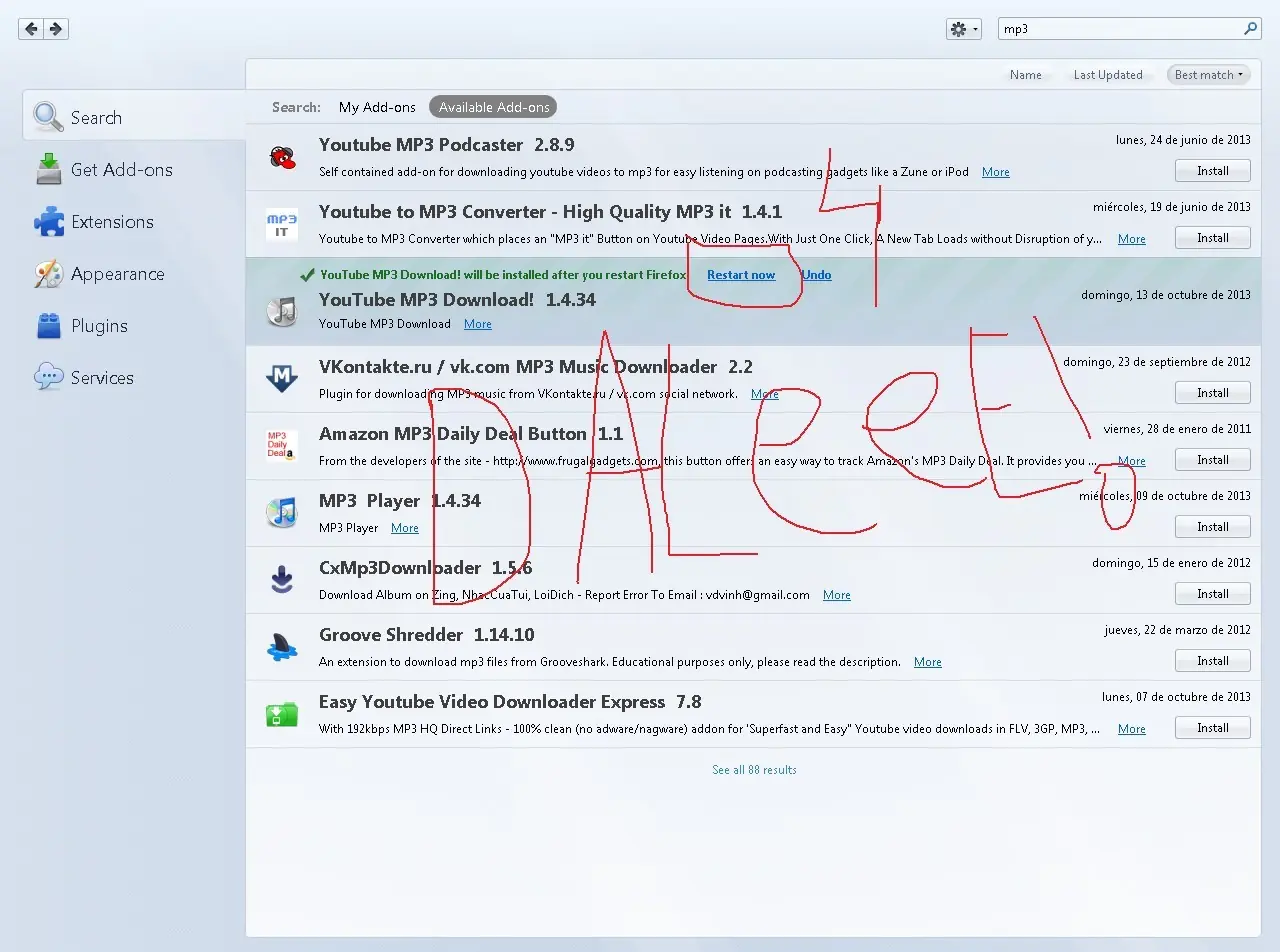Image resolution: width=1280 pixels, height=952 pixels.
Task: Show more about VKontakte MP3 Music Downloader
Action: pyautogui.click(x=765, y=394)
